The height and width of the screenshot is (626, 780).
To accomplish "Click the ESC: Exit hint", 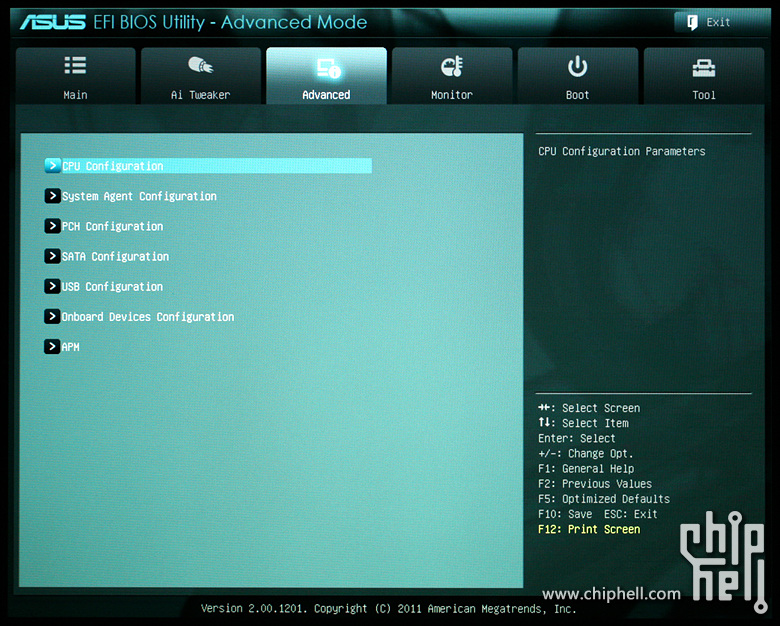I will tap(631, 514).
